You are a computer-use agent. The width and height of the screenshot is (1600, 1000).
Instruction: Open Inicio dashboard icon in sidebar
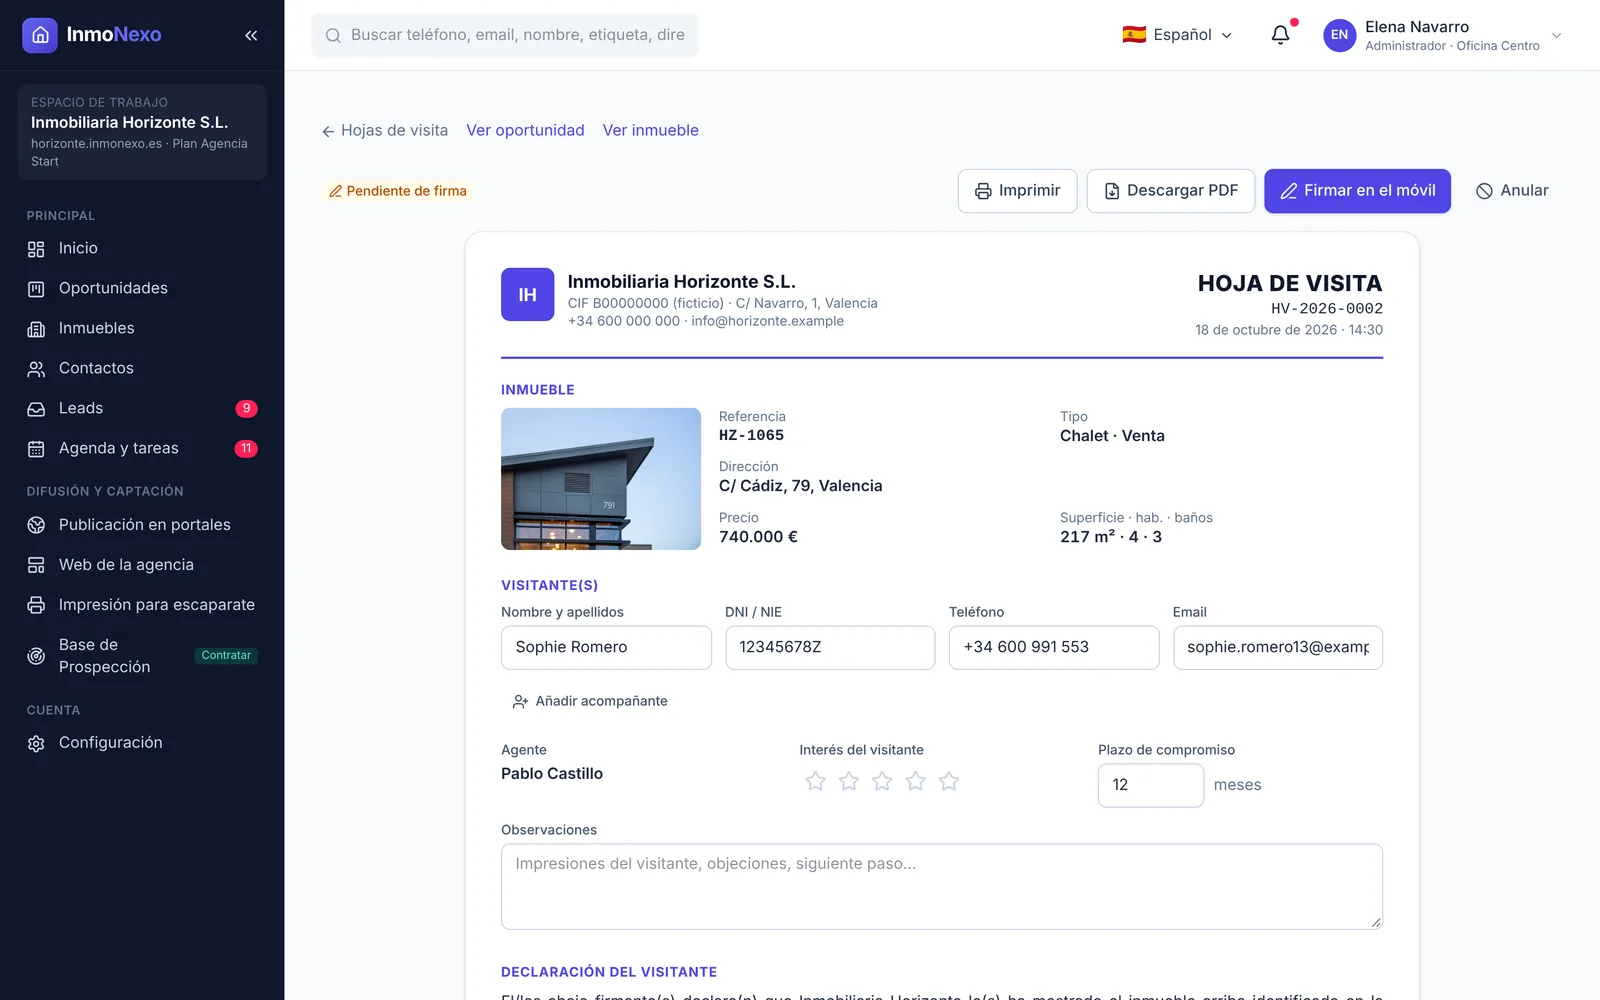[36, 249]
